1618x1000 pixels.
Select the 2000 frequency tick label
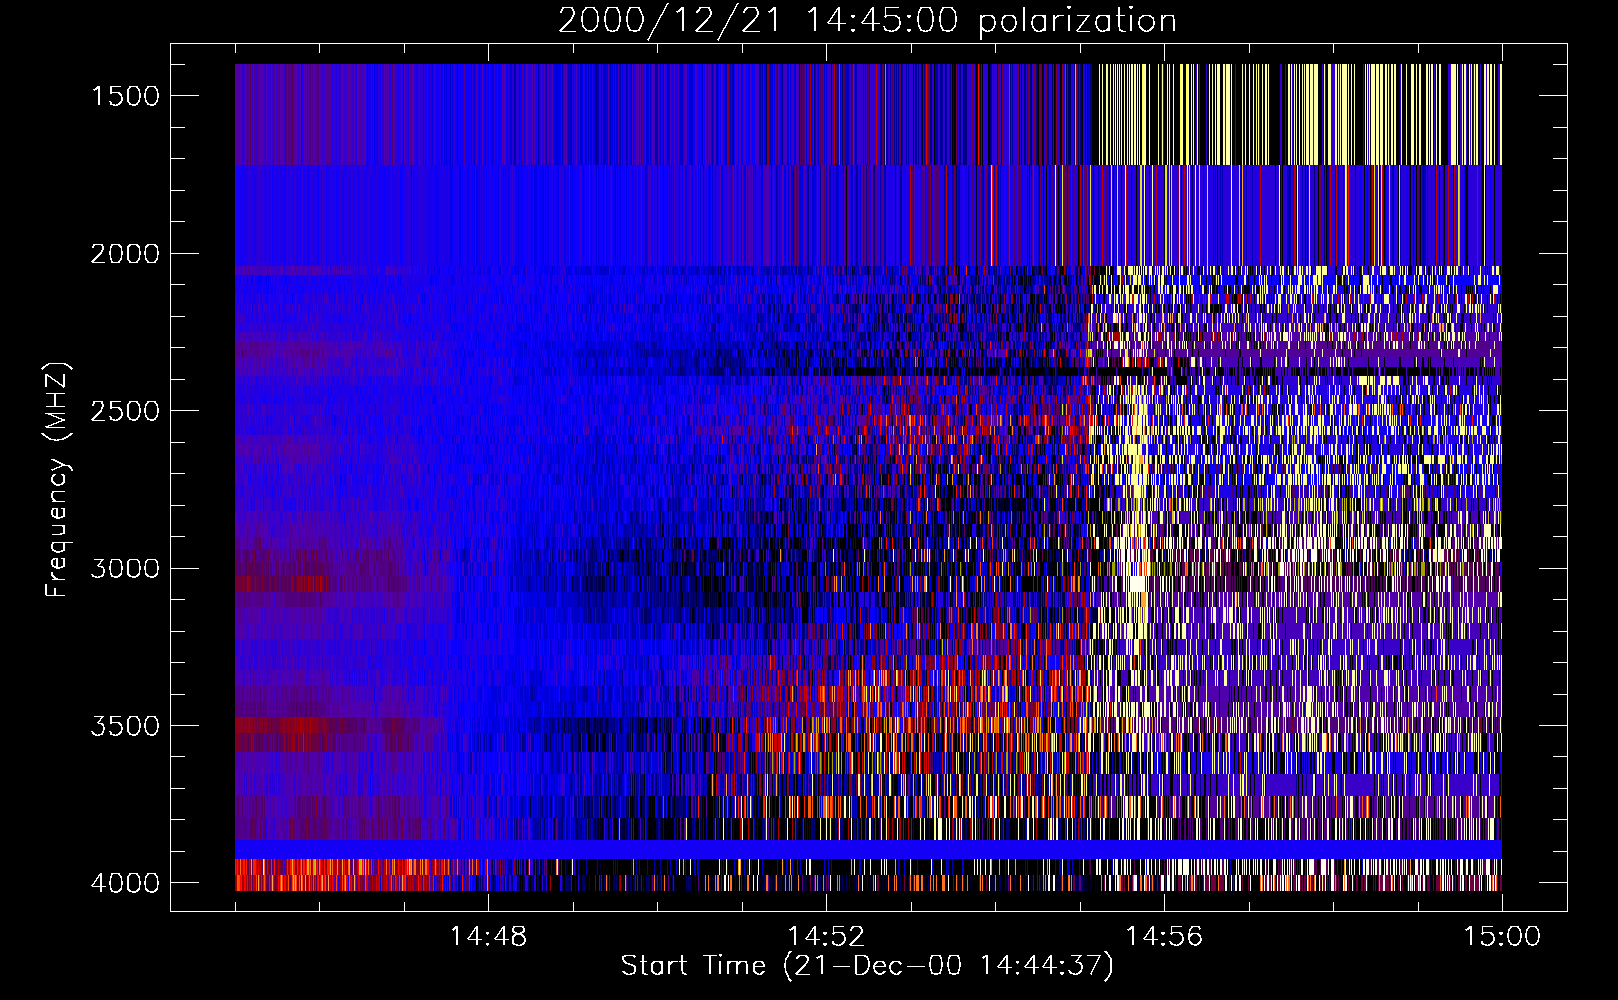[x=125, y=254]
